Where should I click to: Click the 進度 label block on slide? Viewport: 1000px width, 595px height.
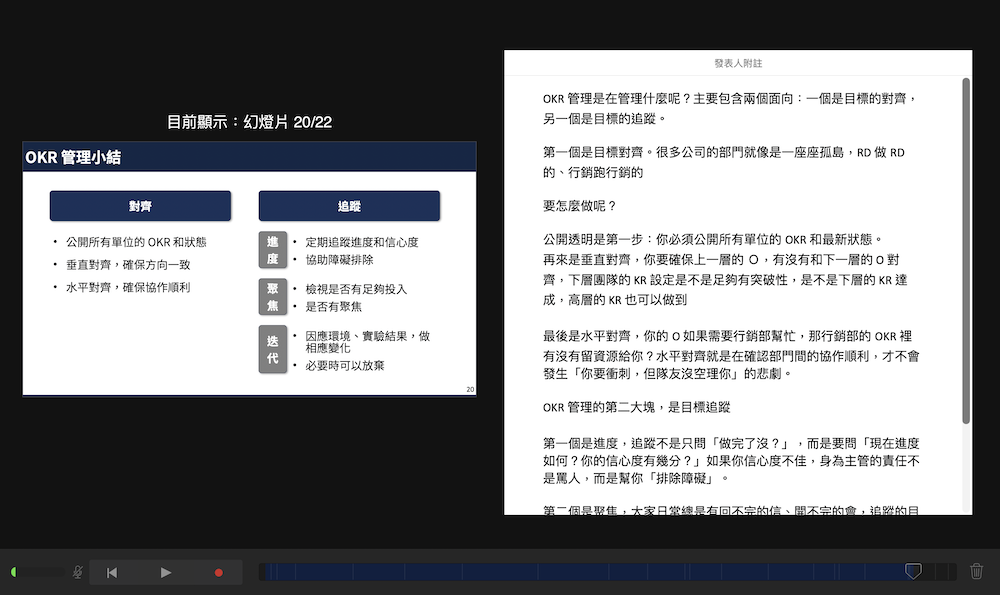point(272,251)
